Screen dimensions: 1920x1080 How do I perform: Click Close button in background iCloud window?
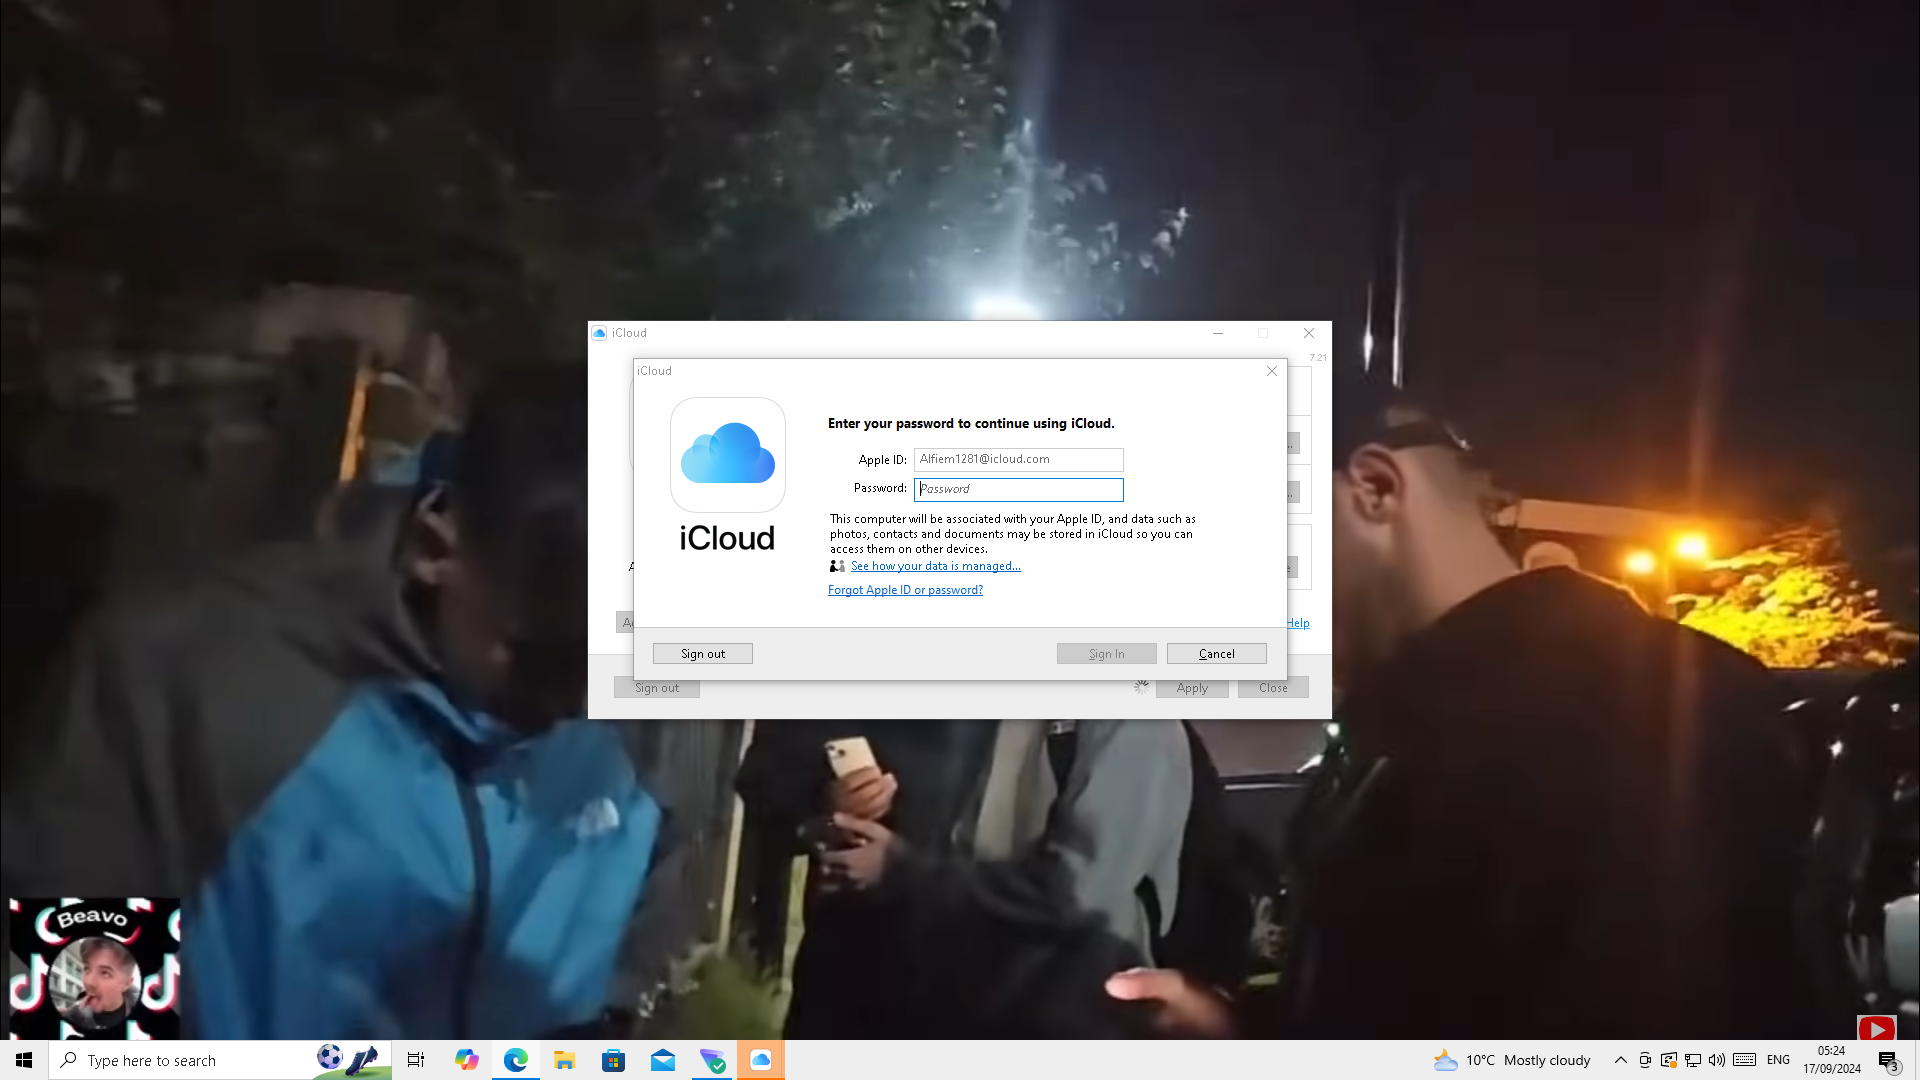click(1273, 688)
